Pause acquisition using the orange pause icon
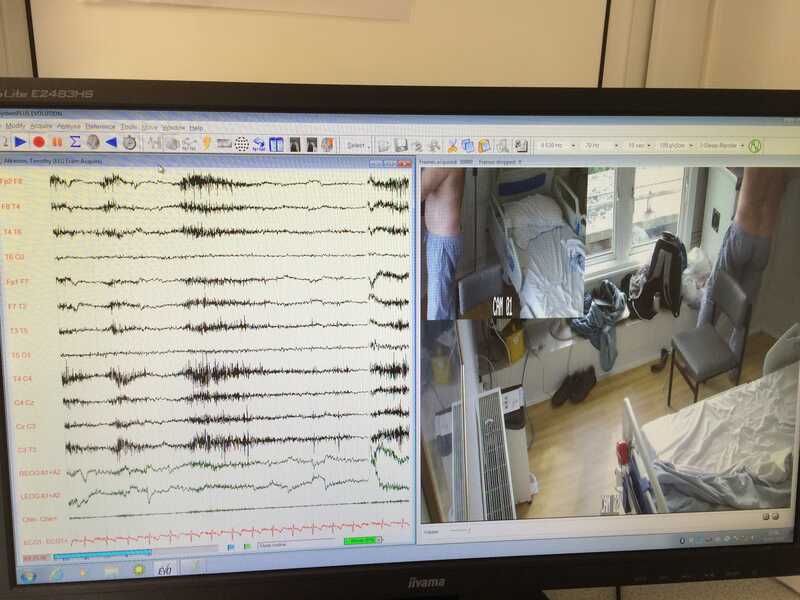 [57, 142]
